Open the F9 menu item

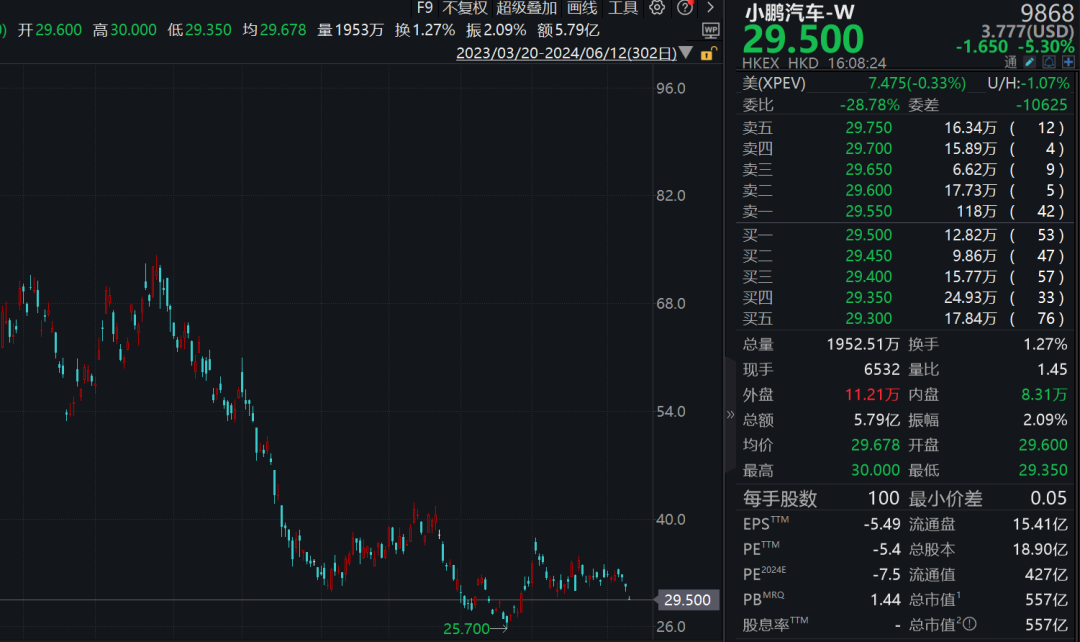pyautogui.click(x=424, y=8)
